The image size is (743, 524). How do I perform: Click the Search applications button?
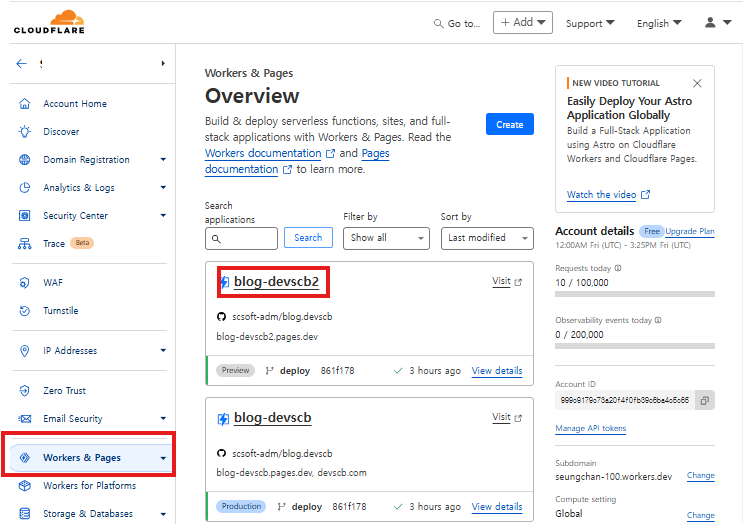[308, 238]
